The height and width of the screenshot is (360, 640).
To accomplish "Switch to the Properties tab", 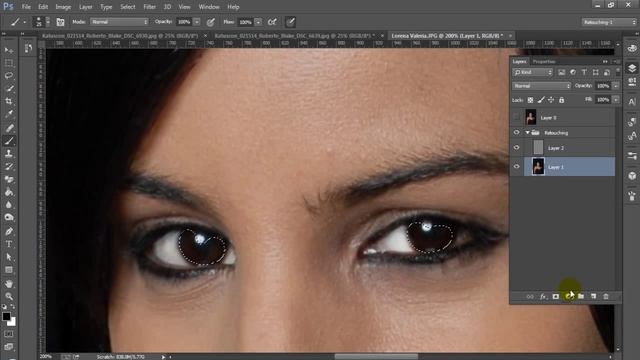I will click(544, 62).
